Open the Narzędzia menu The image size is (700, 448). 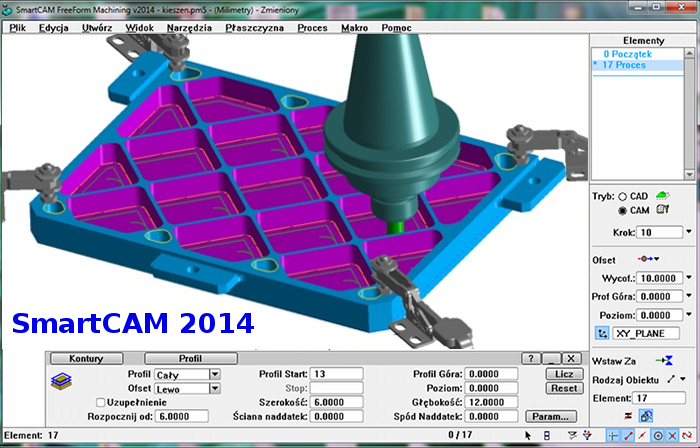[x=189, y=28]
